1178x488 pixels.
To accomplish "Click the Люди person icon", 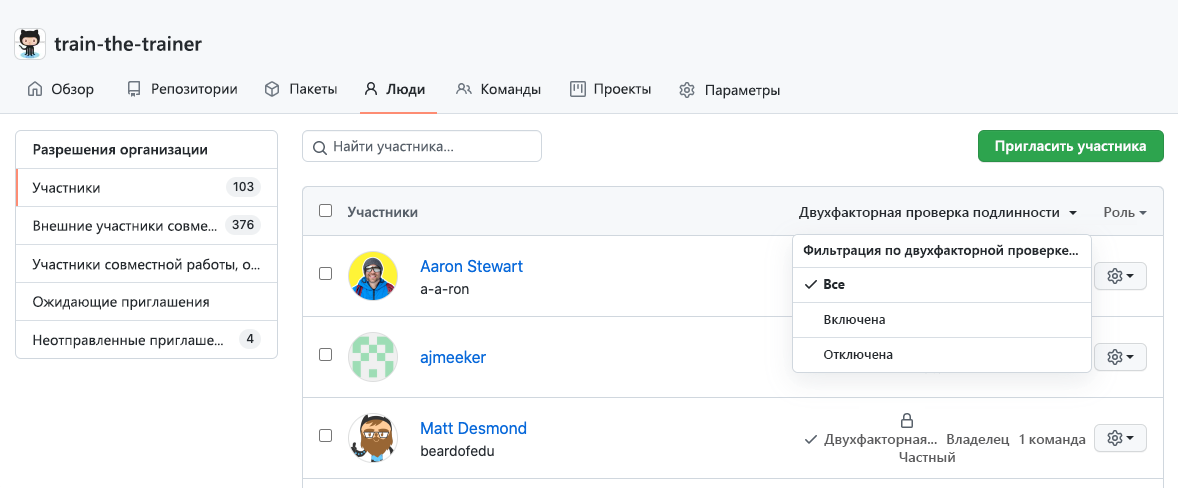I will tap(370, 90).
